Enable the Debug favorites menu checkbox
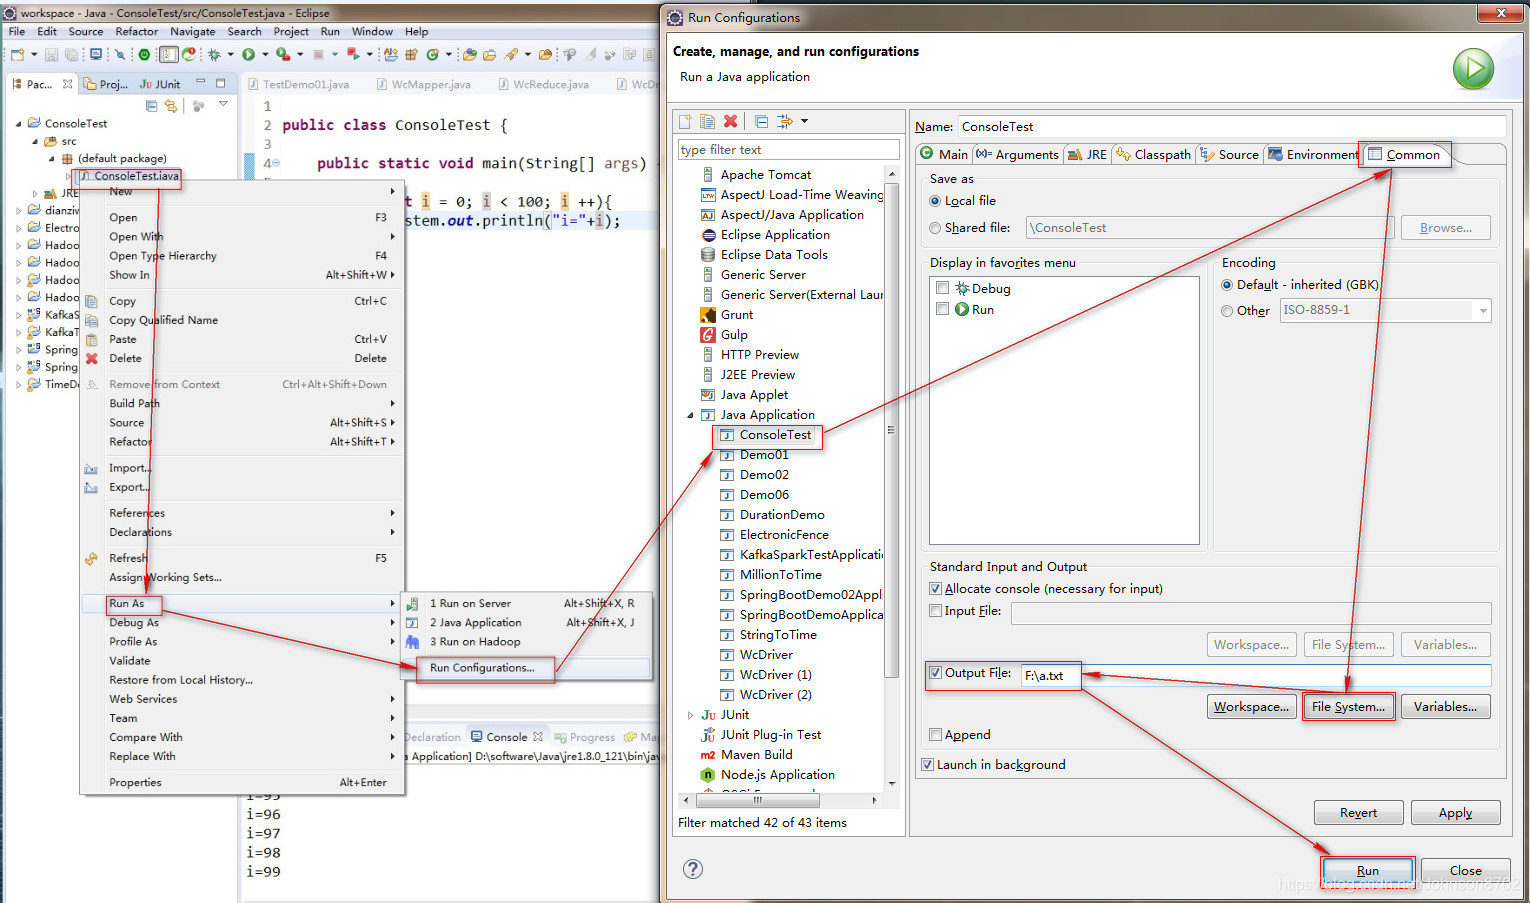1530x903 pixels. pos(942,287)
